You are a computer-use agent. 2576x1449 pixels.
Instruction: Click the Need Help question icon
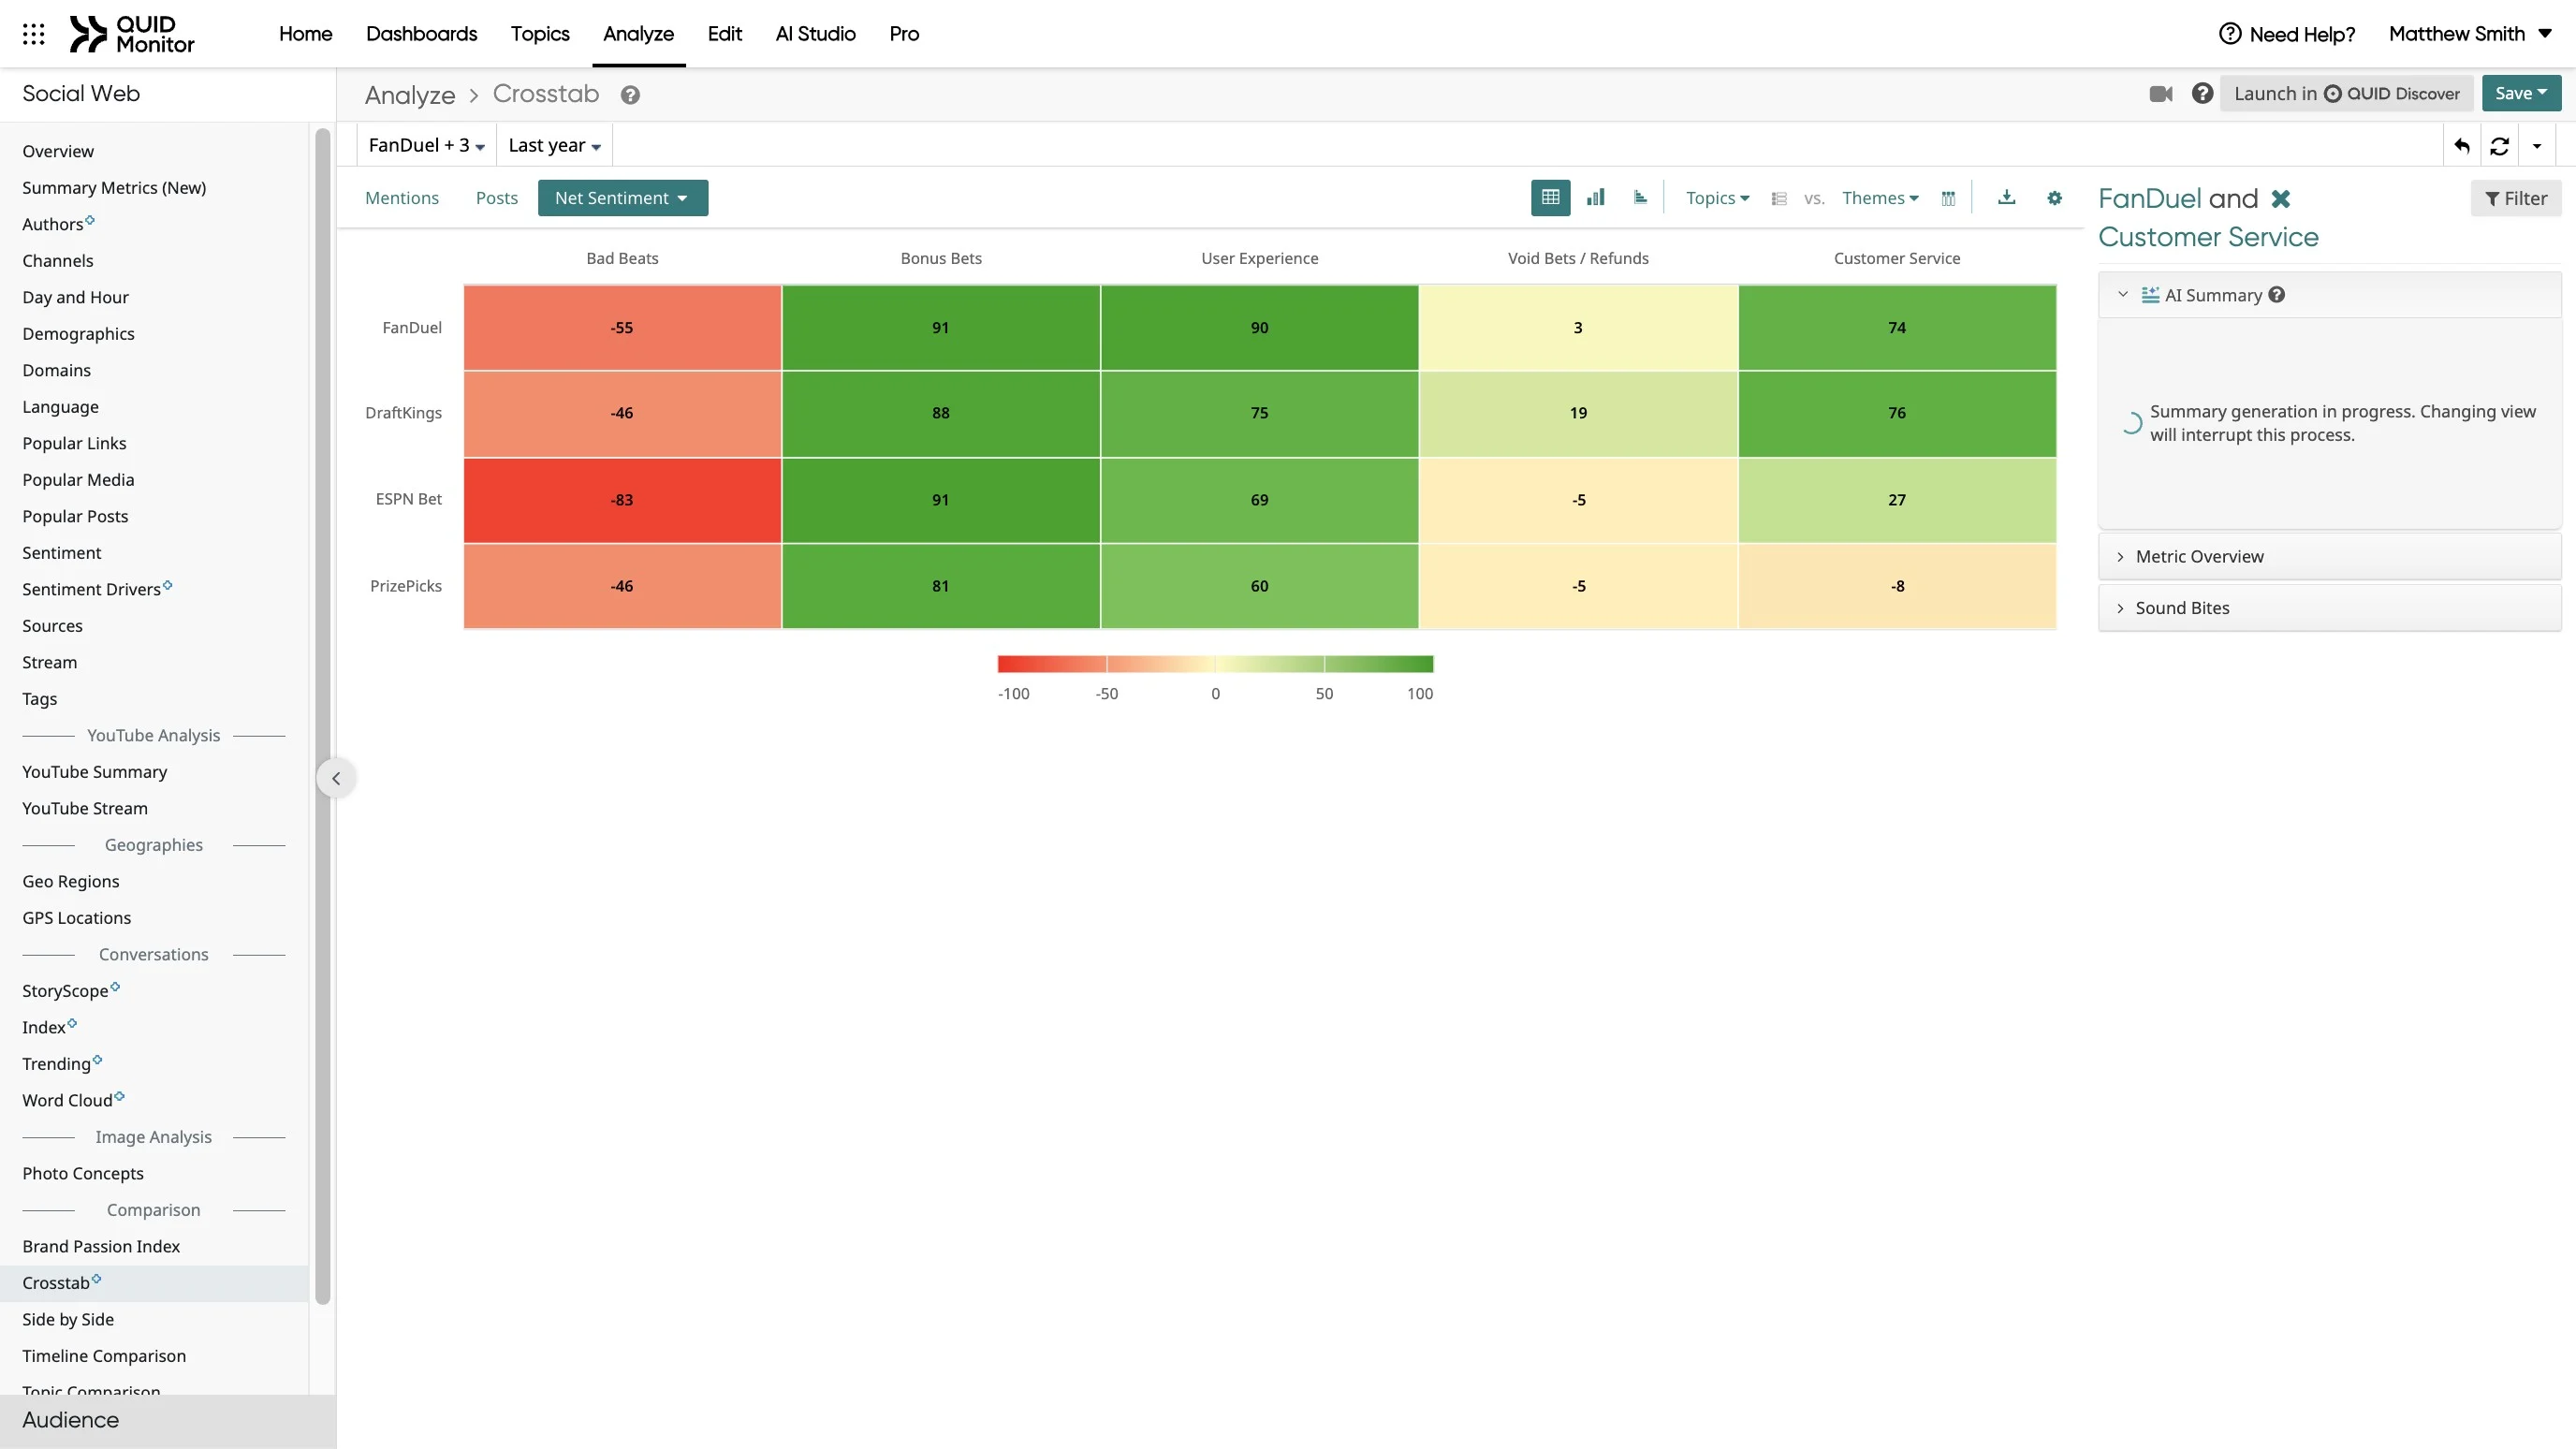click(2229, 34)
